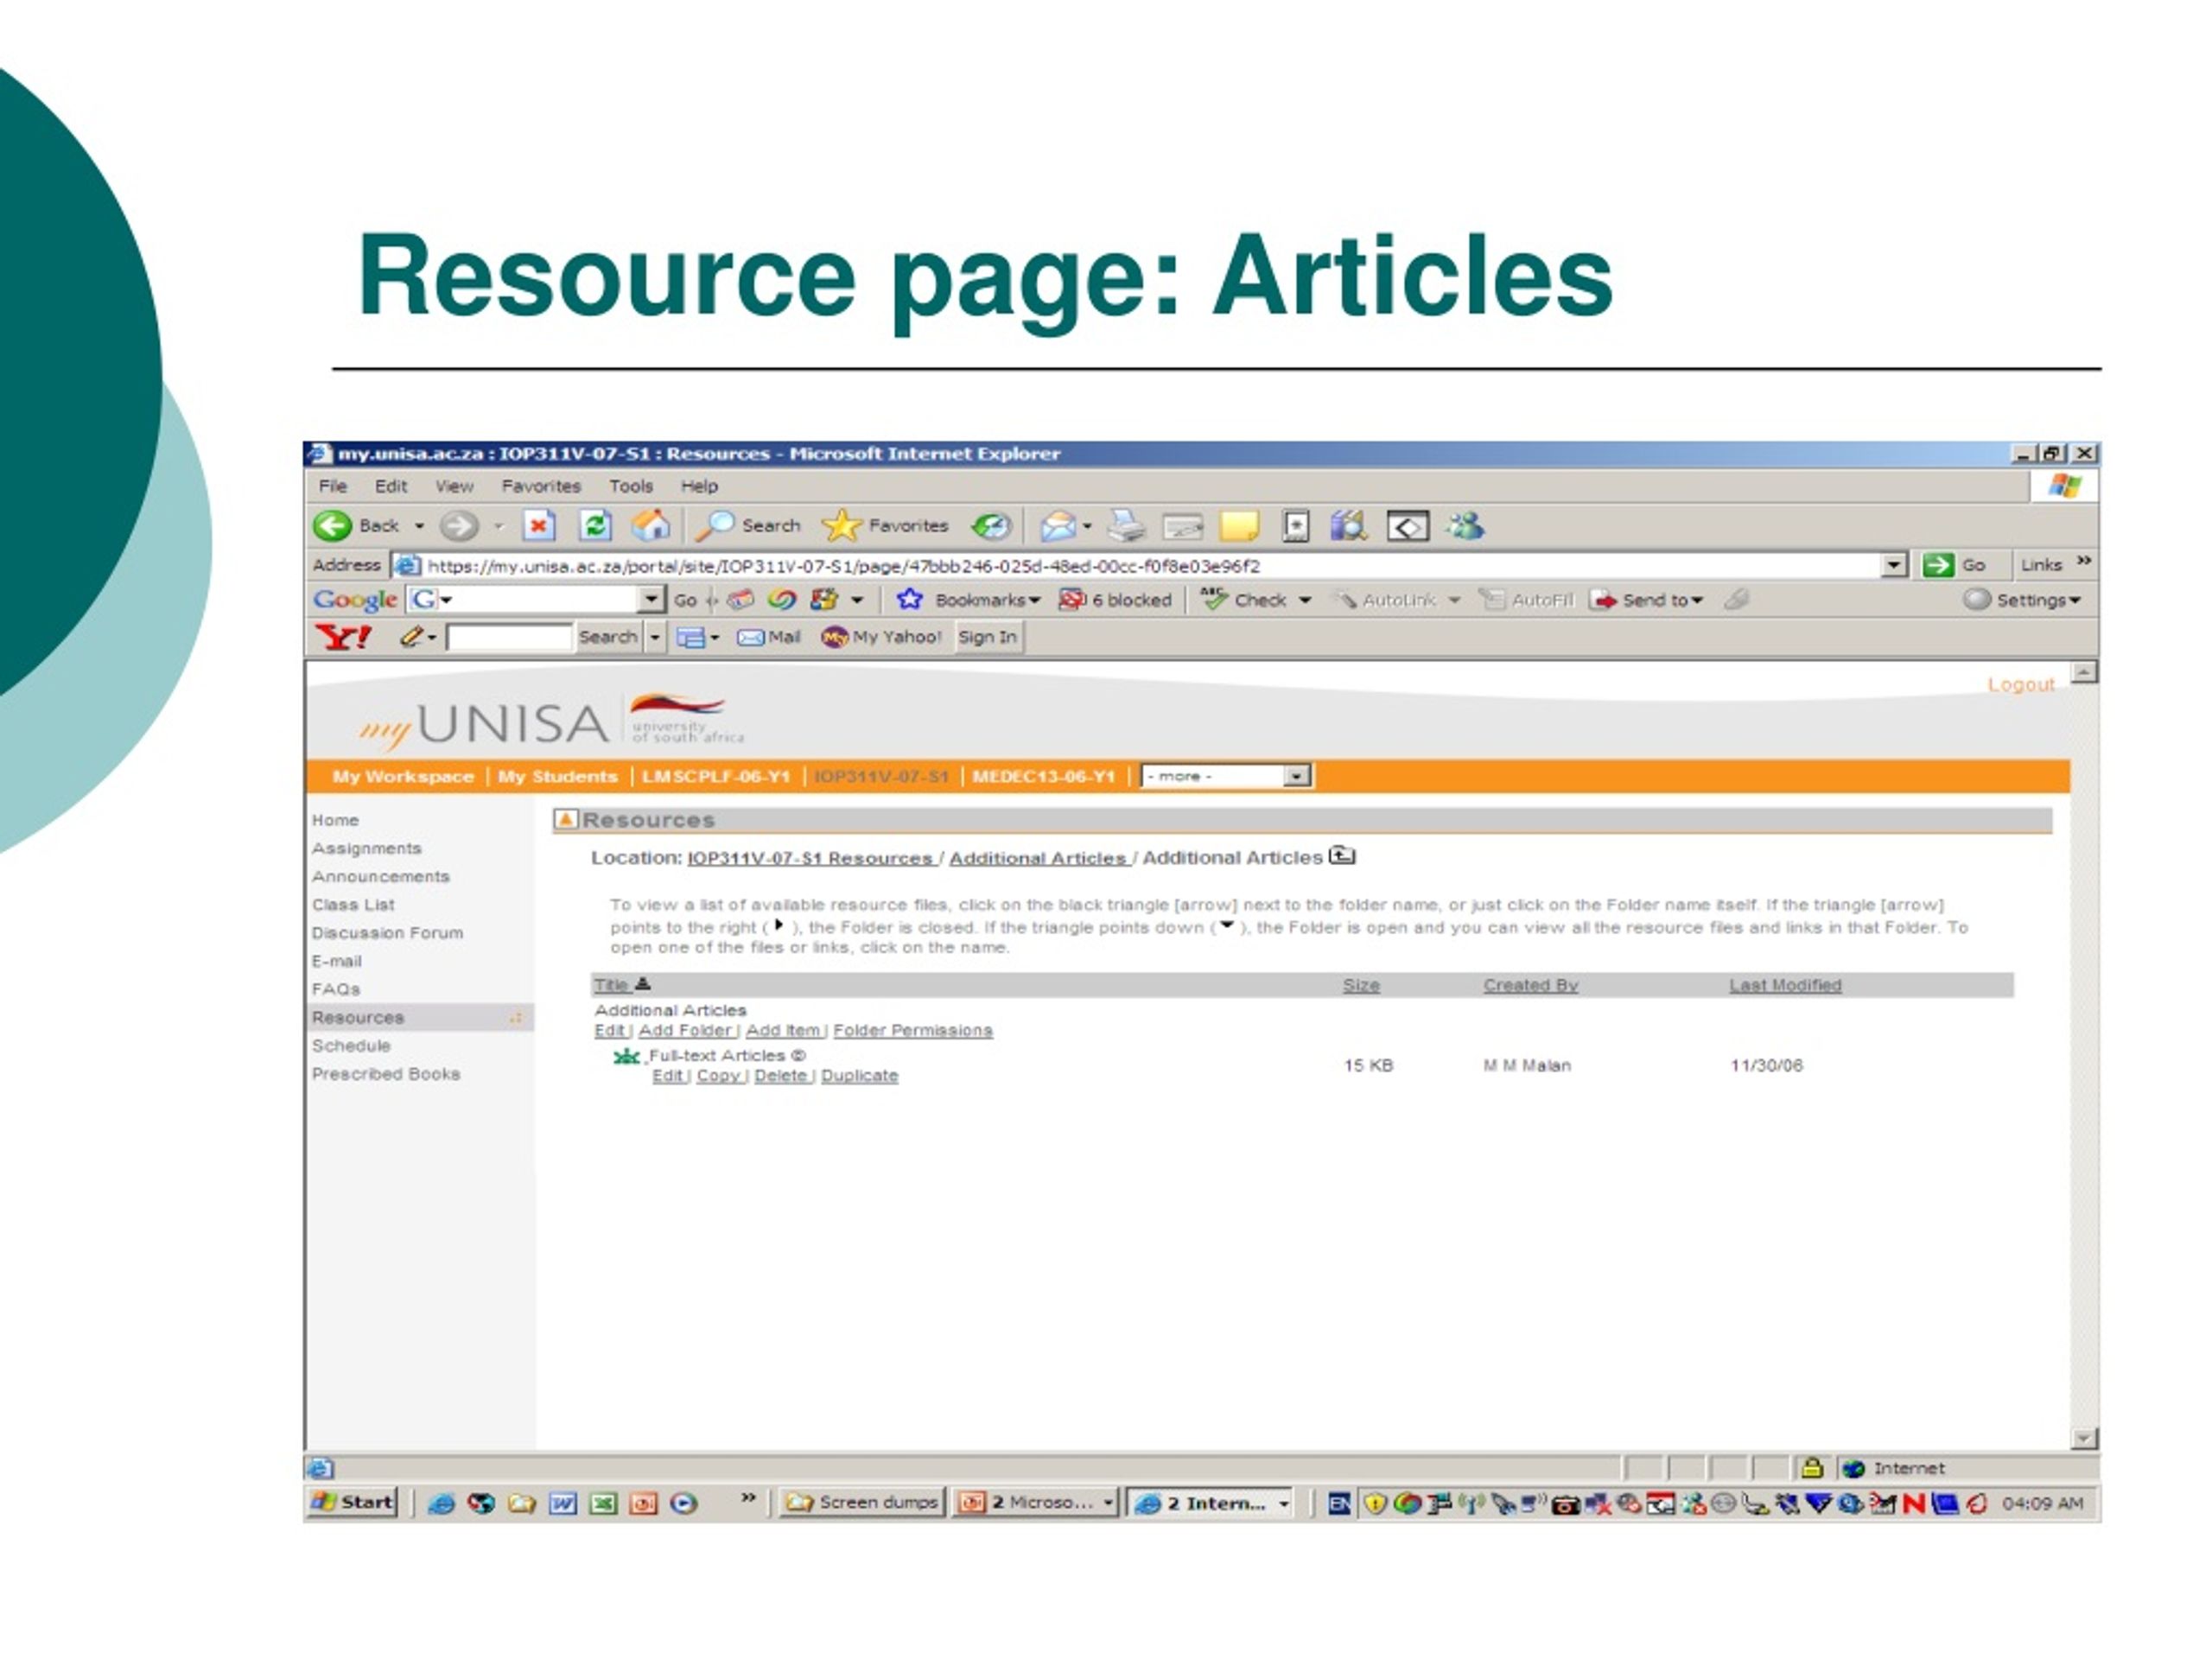Expand the Links toolbar chevron

[2084, 561]
